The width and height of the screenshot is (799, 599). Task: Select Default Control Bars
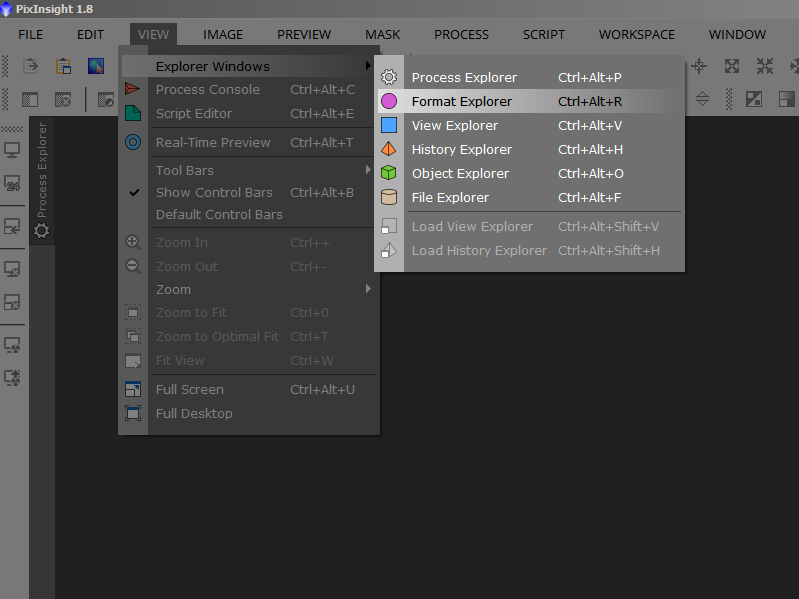(x=248, y=214)
